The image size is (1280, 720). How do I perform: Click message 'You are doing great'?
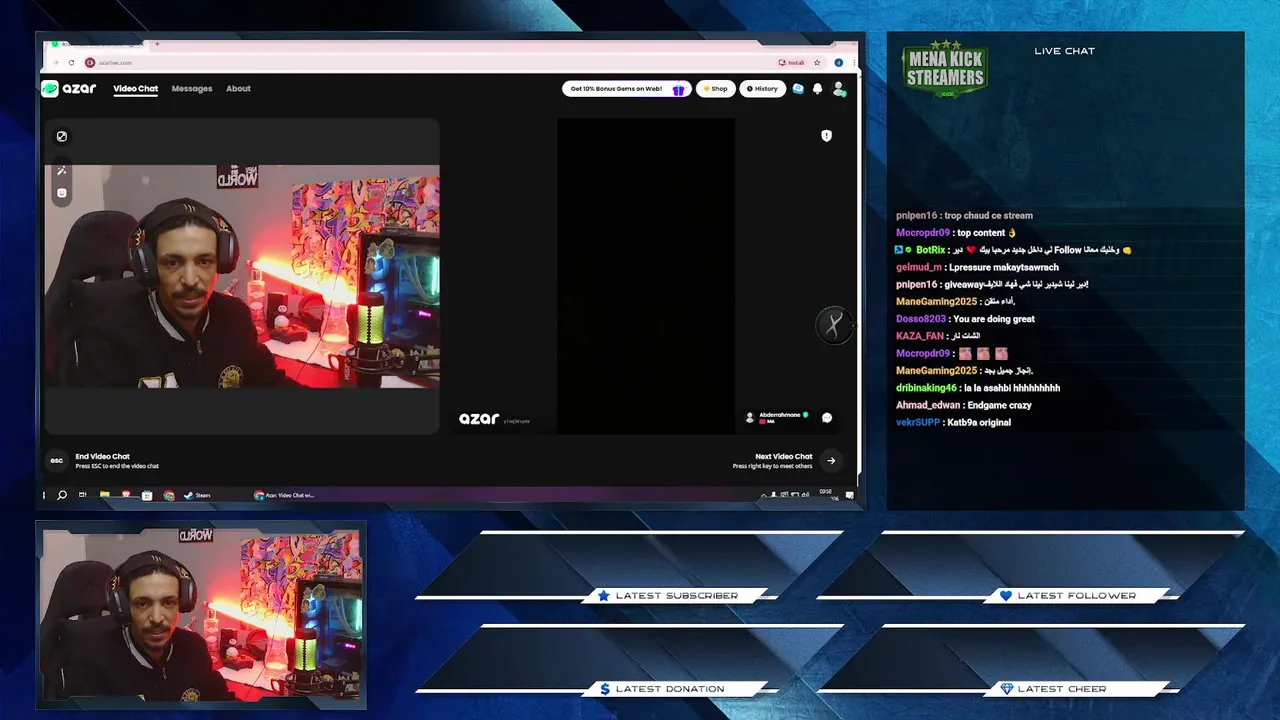(994, 319)
